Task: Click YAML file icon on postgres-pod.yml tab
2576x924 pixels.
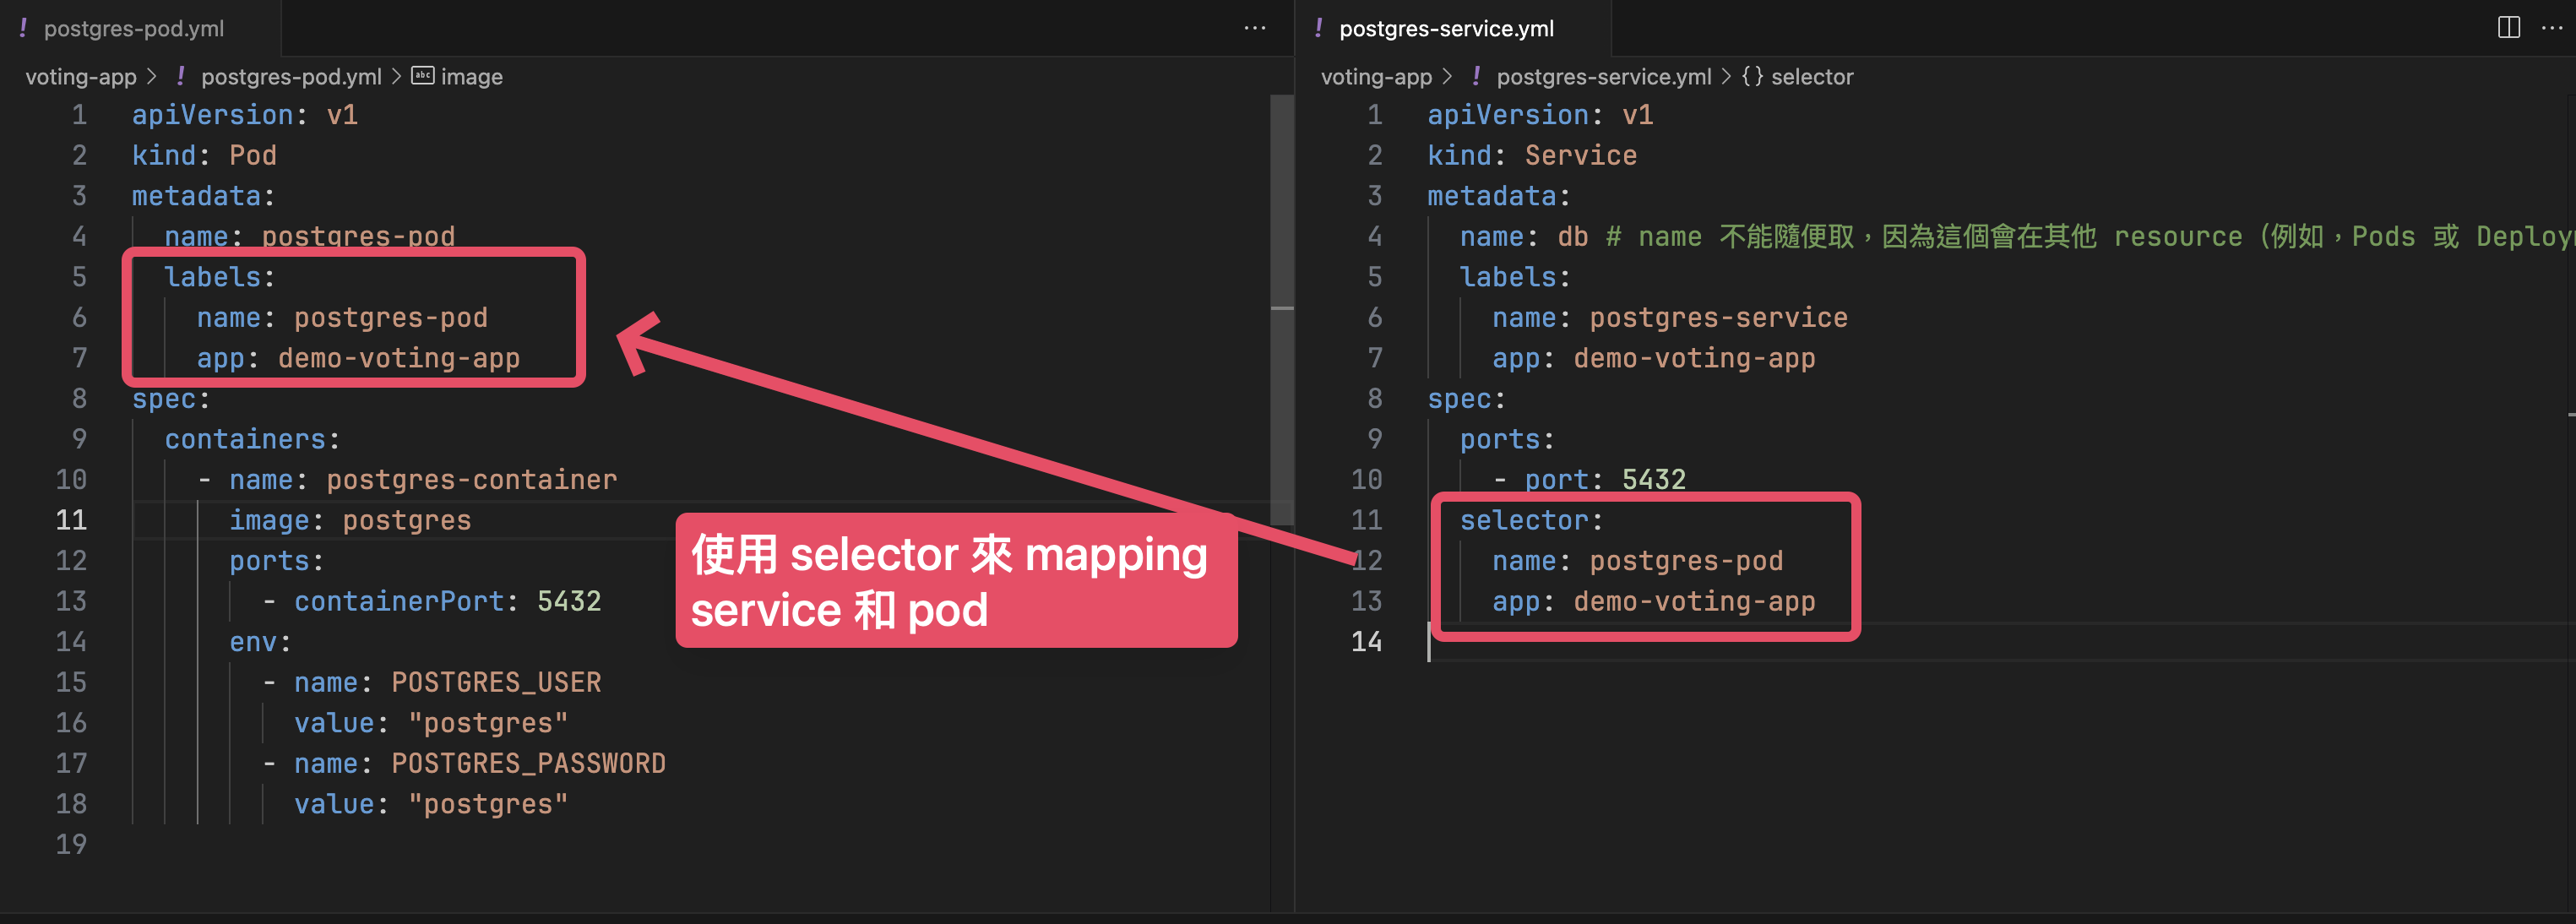Action: [22, 28]
